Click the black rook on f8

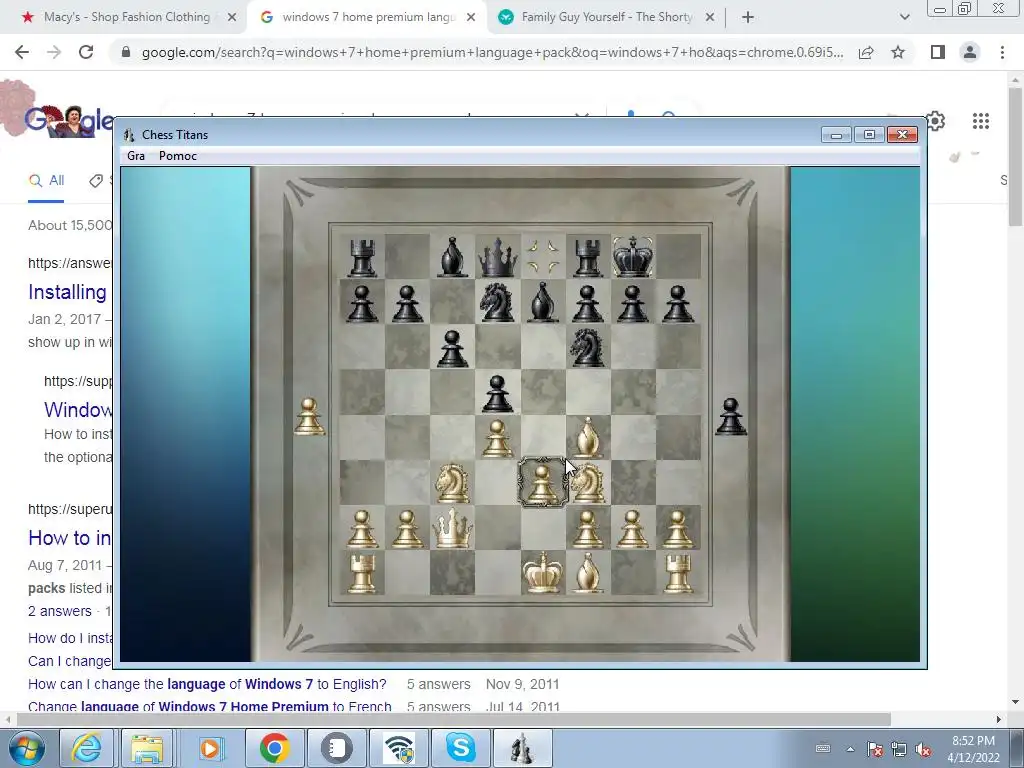[x=588, y=258]
